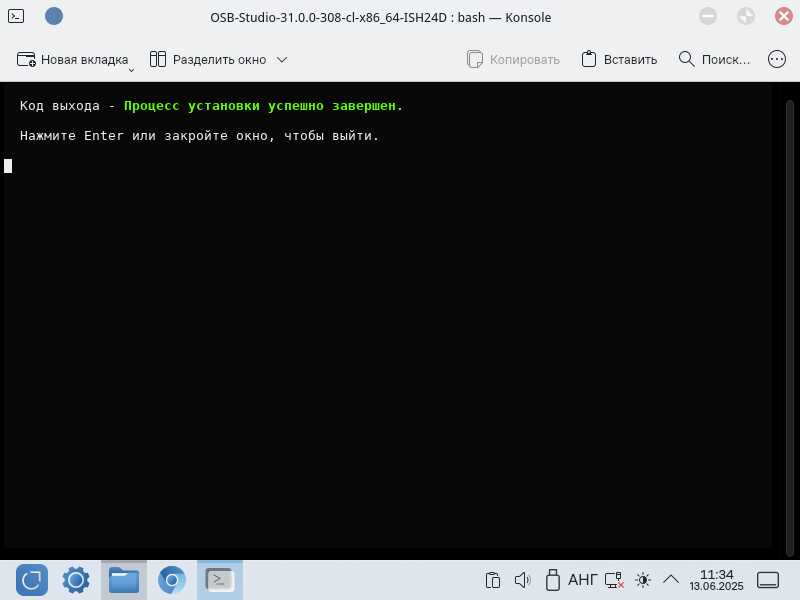Launch the Chromium browser from taskbar

pos(172,580)
